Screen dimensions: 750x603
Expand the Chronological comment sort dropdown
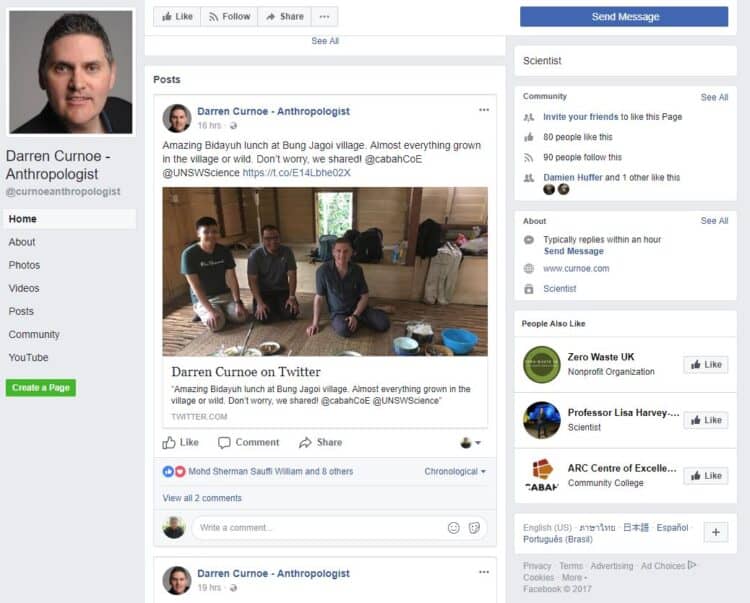455,472
